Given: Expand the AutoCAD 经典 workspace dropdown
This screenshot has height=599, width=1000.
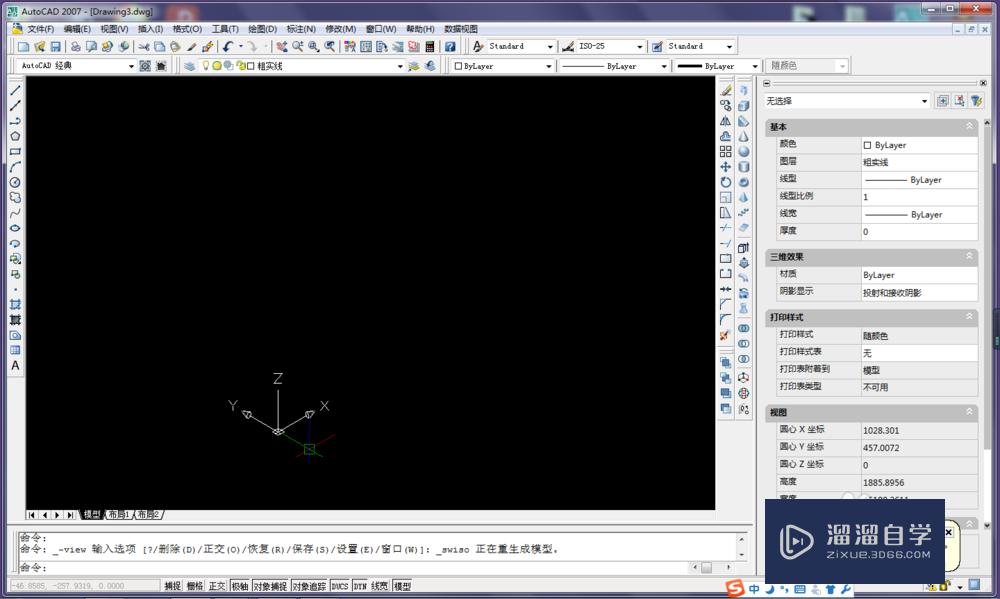Looking at the screenshot, I should 131,65.
